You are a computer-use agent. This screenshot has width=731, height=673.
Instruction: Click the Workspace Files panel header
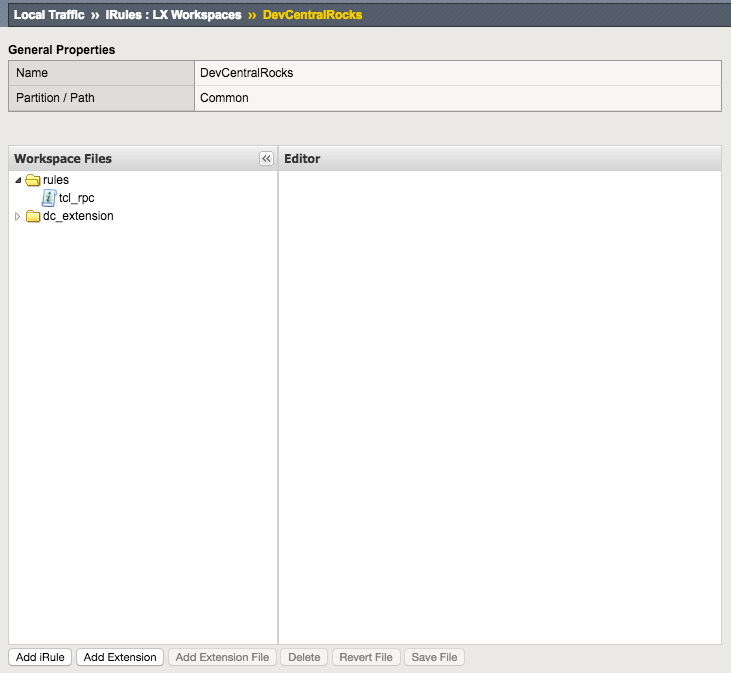pos(130,159)
